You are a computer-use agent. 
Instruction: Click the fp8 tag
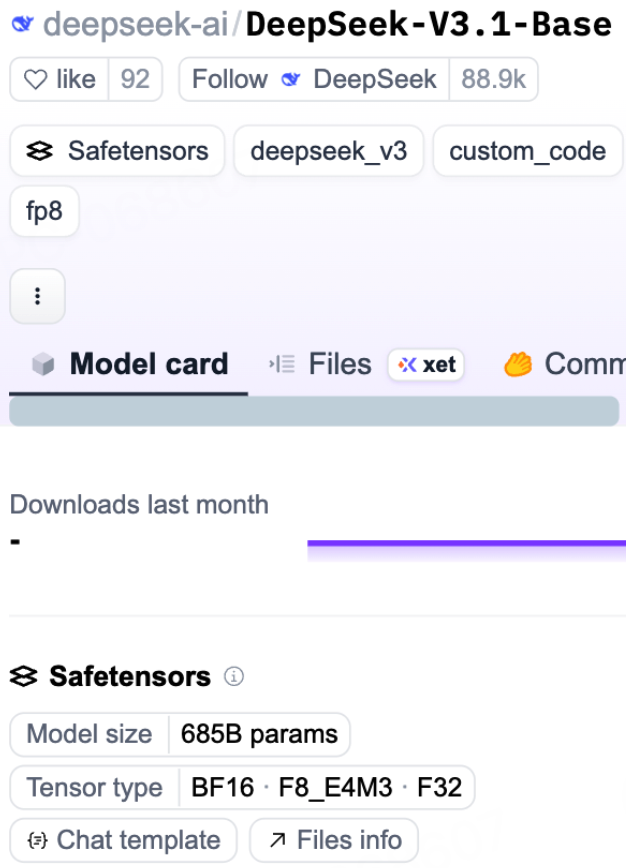point(44,212)
